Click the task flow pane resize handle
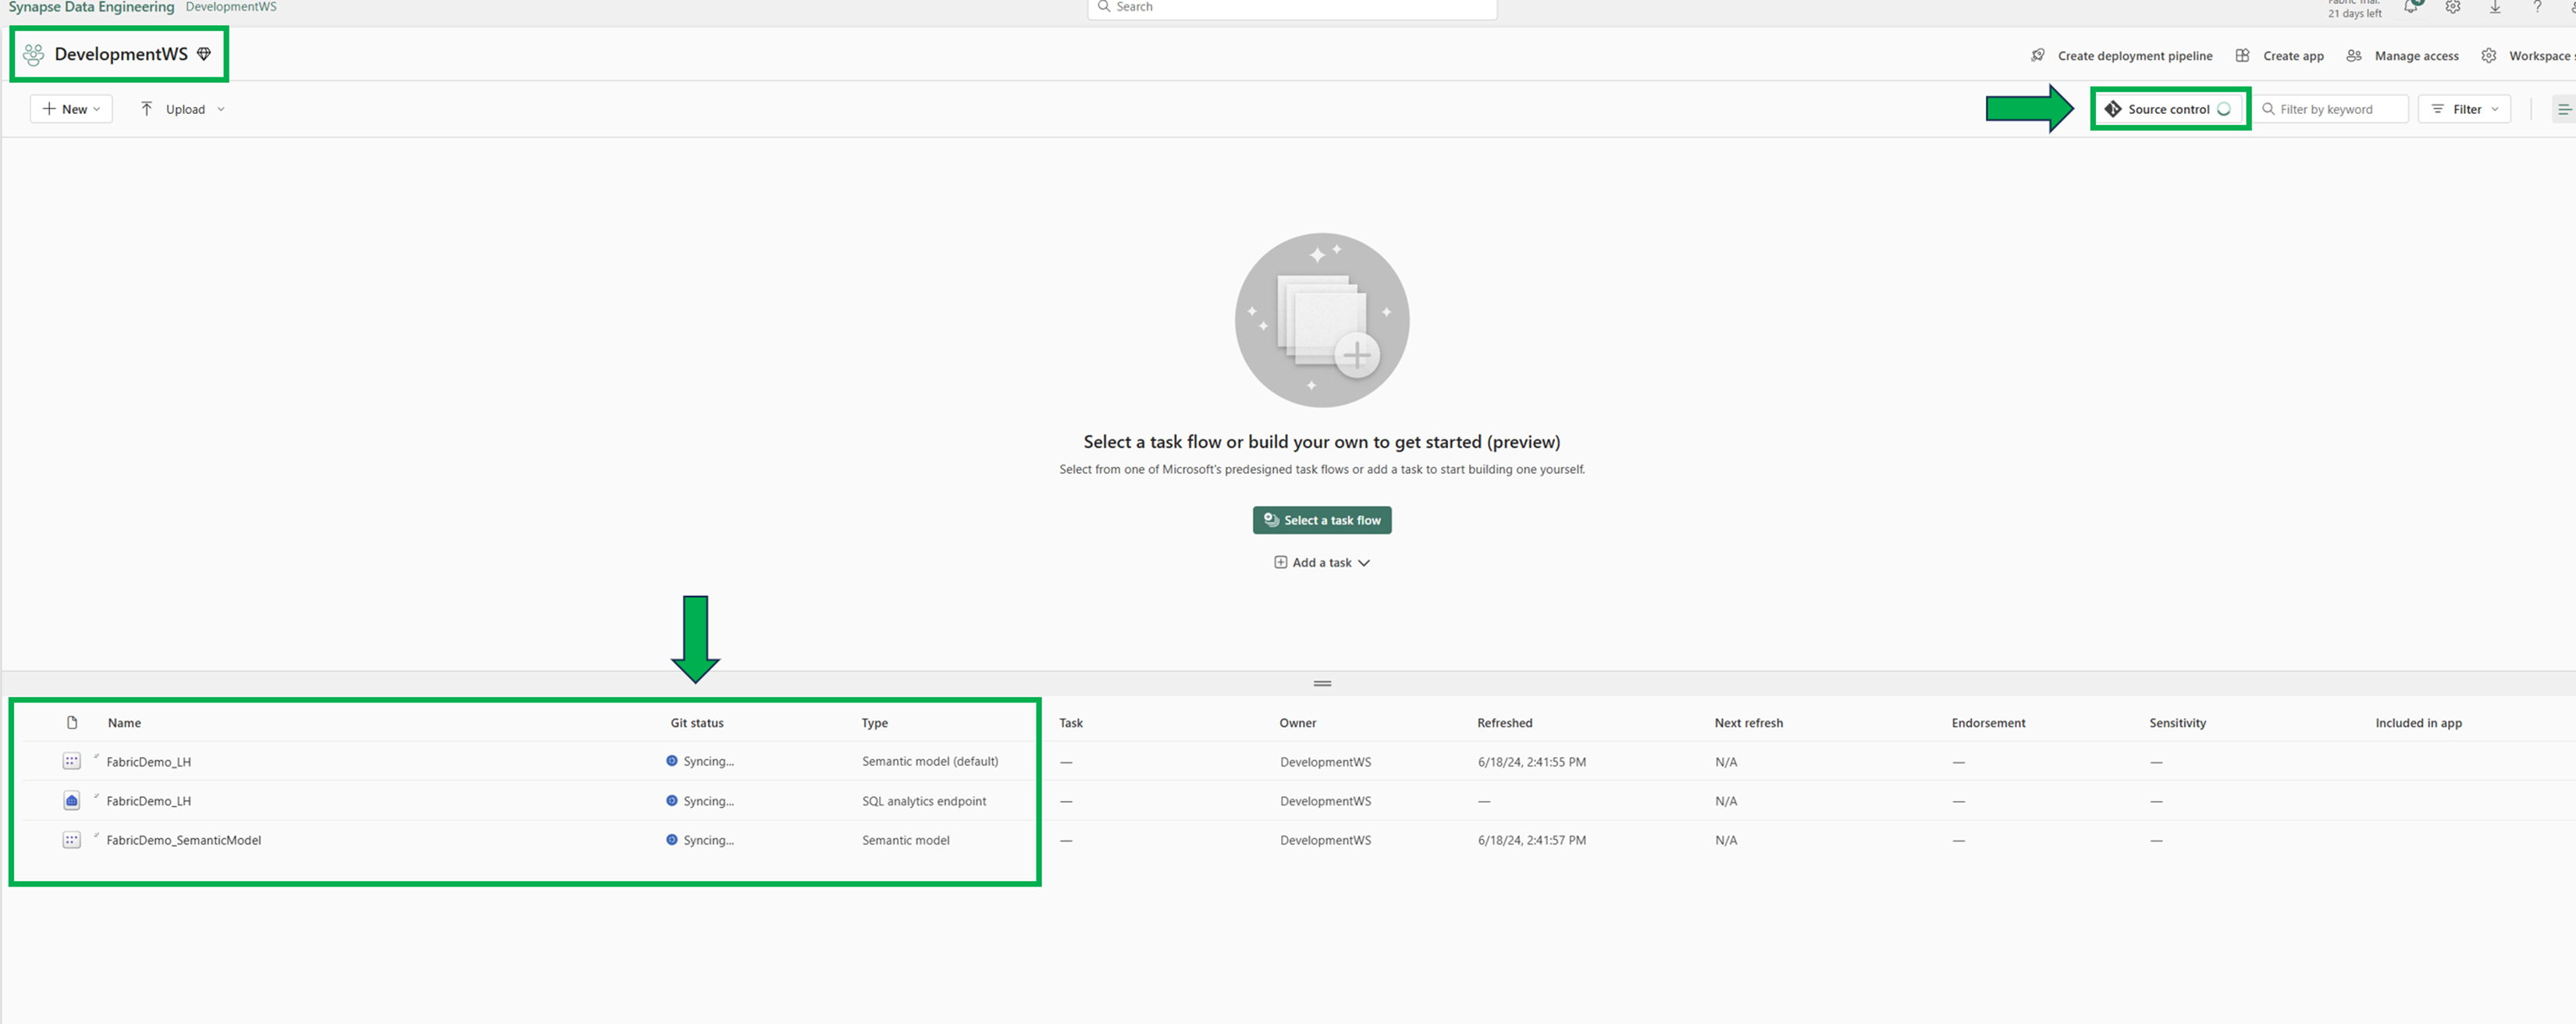The image size is (2576, 1024). (1322, 684)
